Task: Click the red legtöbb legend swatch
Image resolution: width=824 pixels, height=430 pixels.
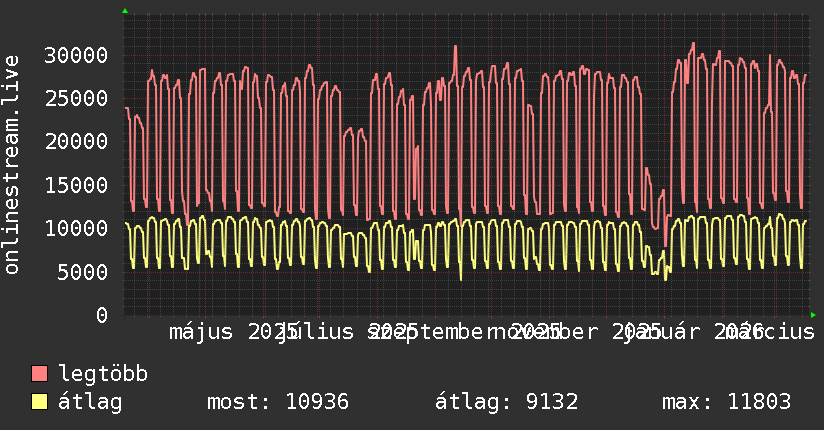Action: tap(39, 374)
